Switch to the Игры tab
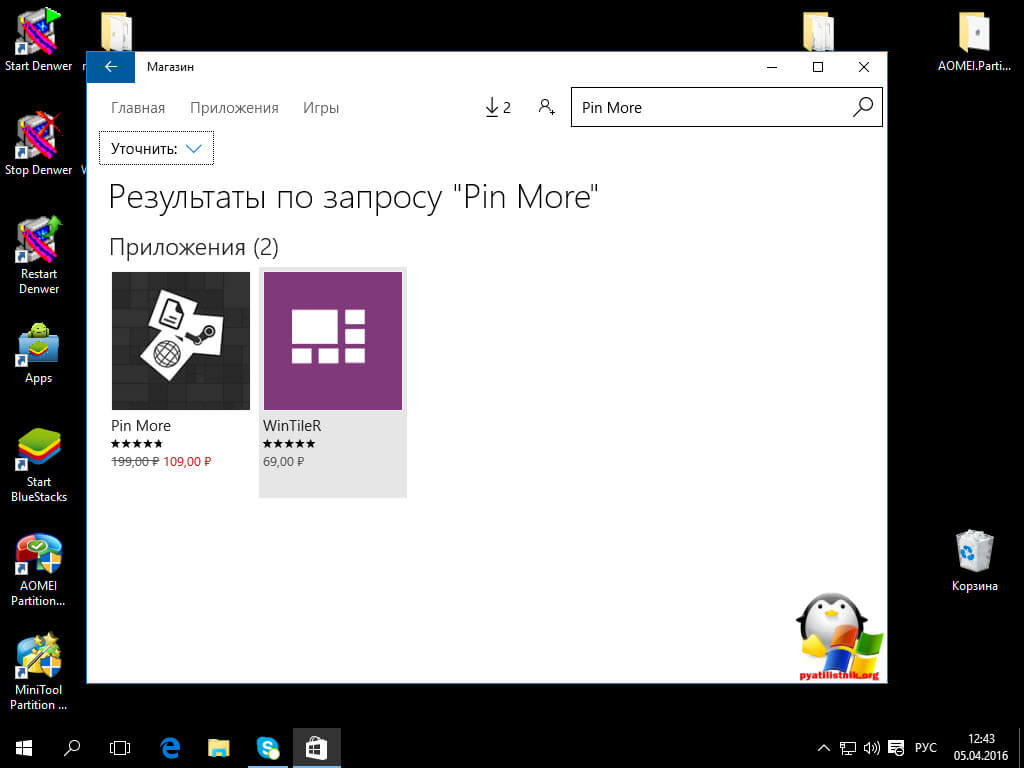Image resolution: width=1024 pixels, height=768 pixels. coord(321,108)
